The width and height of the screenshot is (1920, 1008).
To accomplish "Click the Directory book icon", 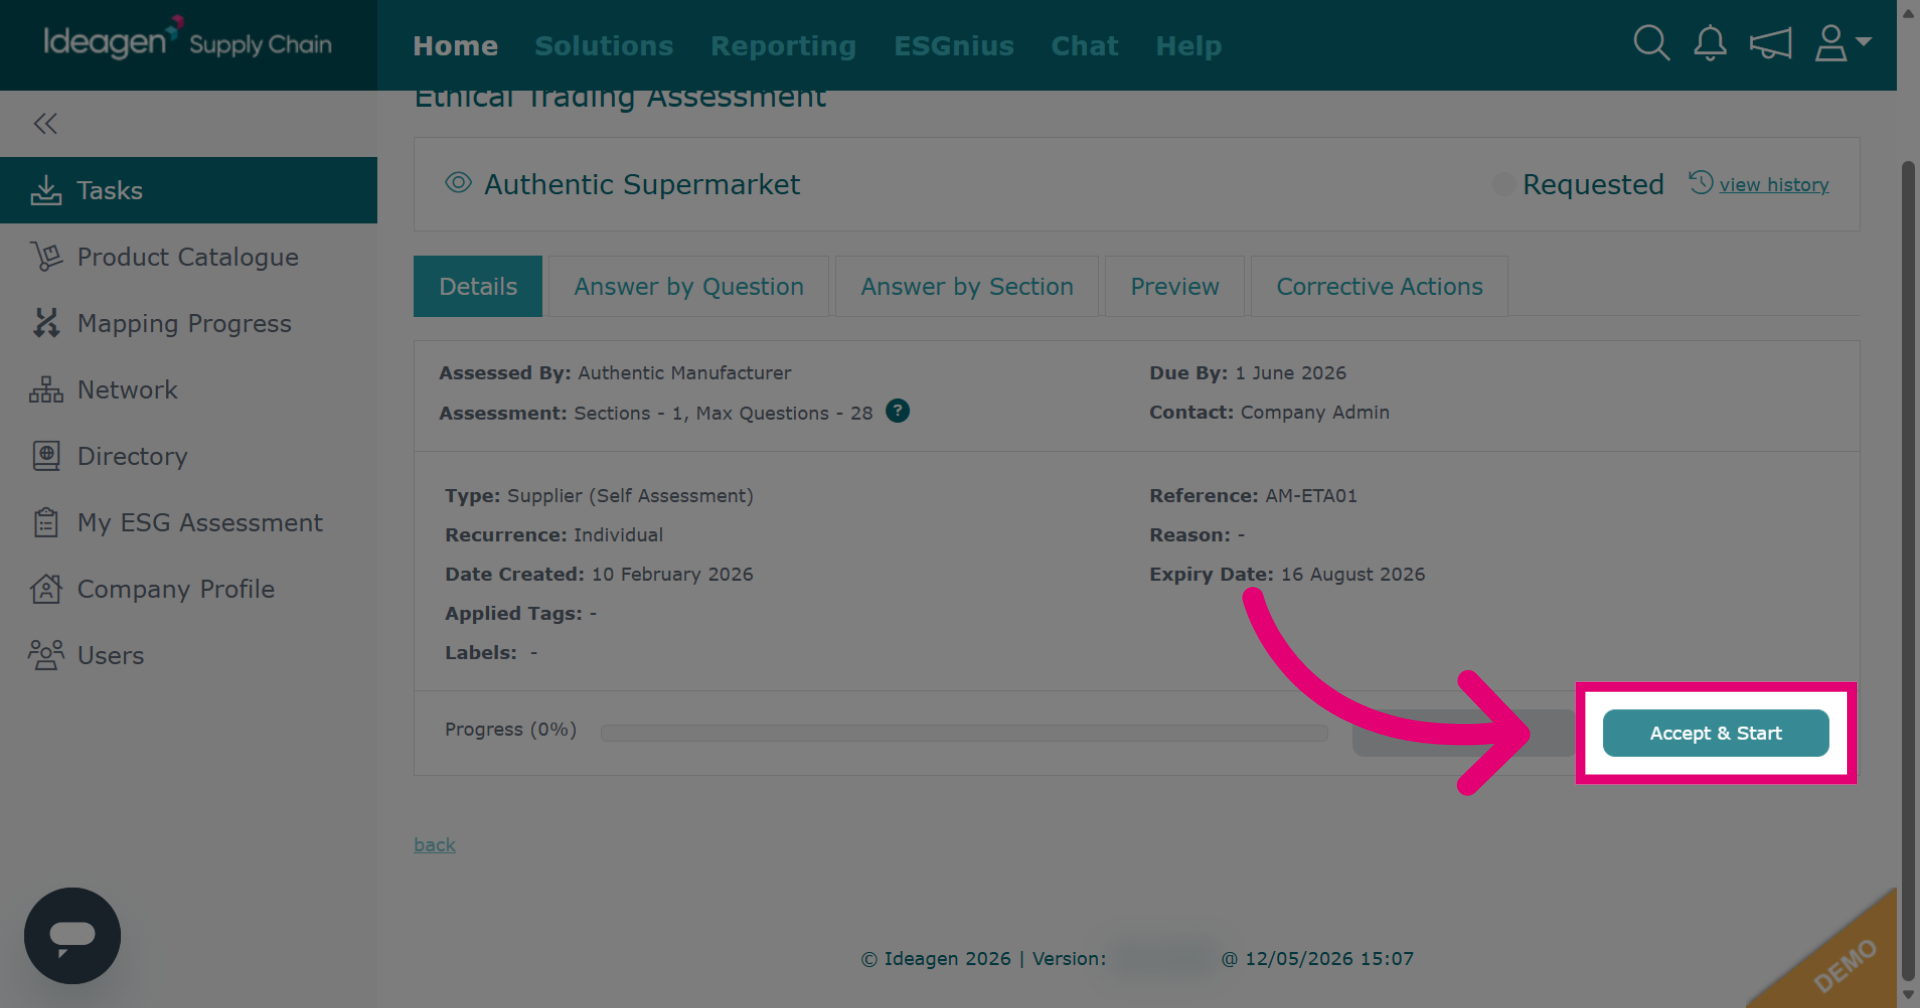I will click(x=46, y=456).
